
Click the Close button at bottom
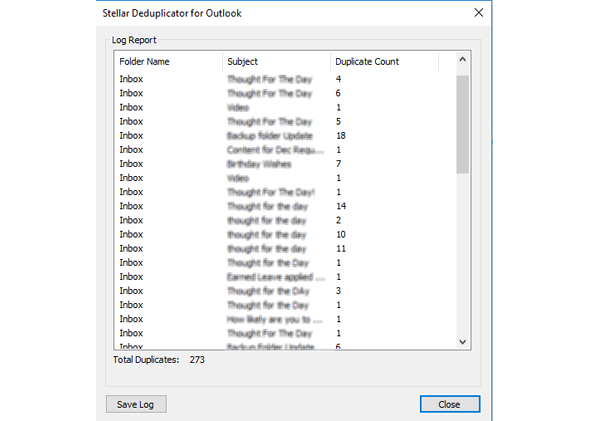tap(450, 404)
